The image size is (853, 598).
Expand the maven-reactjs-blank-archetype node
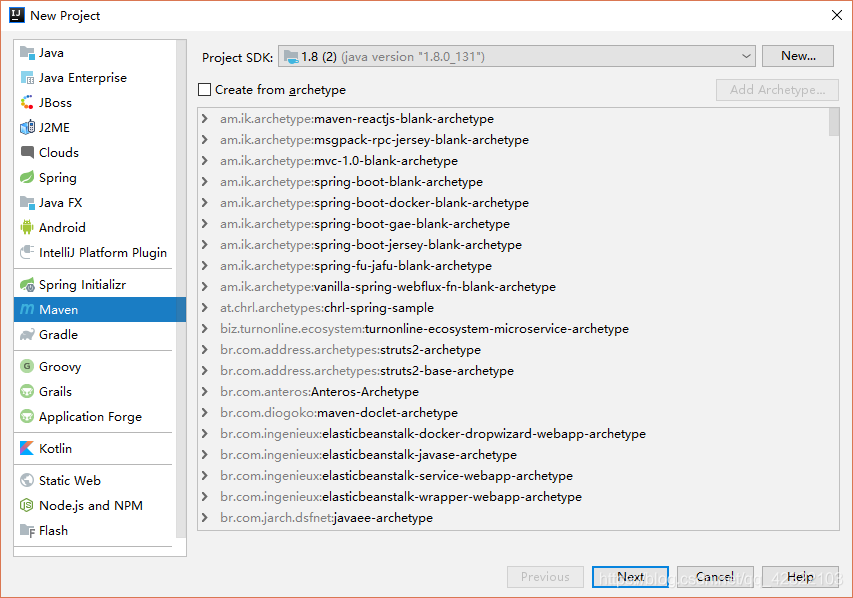click(205, 119)
